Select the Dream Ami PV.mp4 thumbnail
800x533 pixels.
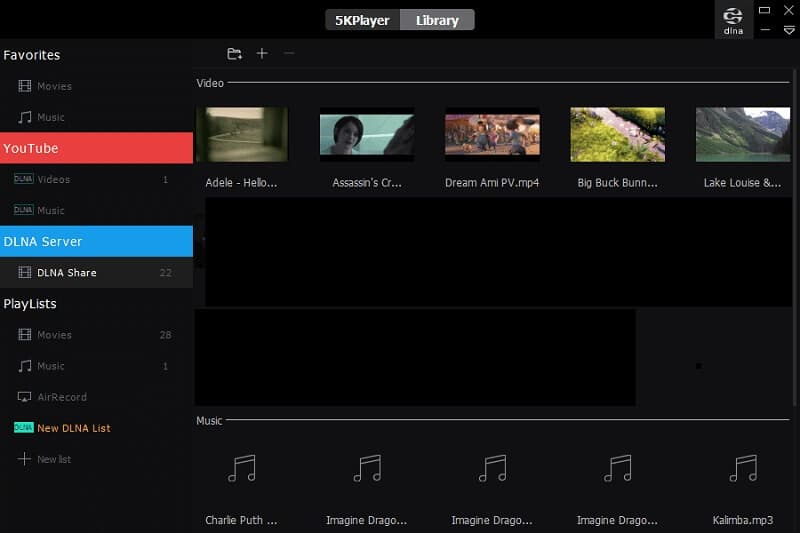pyautogui.click(x=492, y=135)
